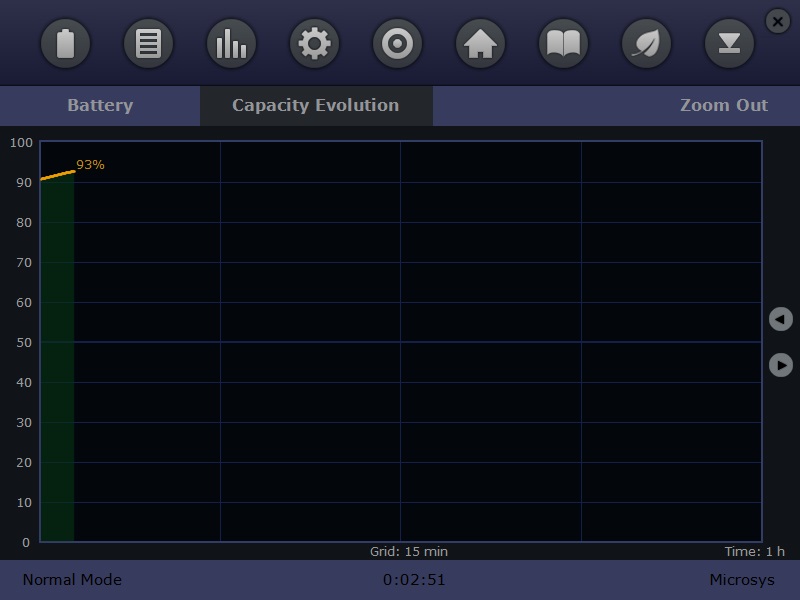Click the Grid: 15 min label
This screenshot has width=800, height=600.
[414, 551]
